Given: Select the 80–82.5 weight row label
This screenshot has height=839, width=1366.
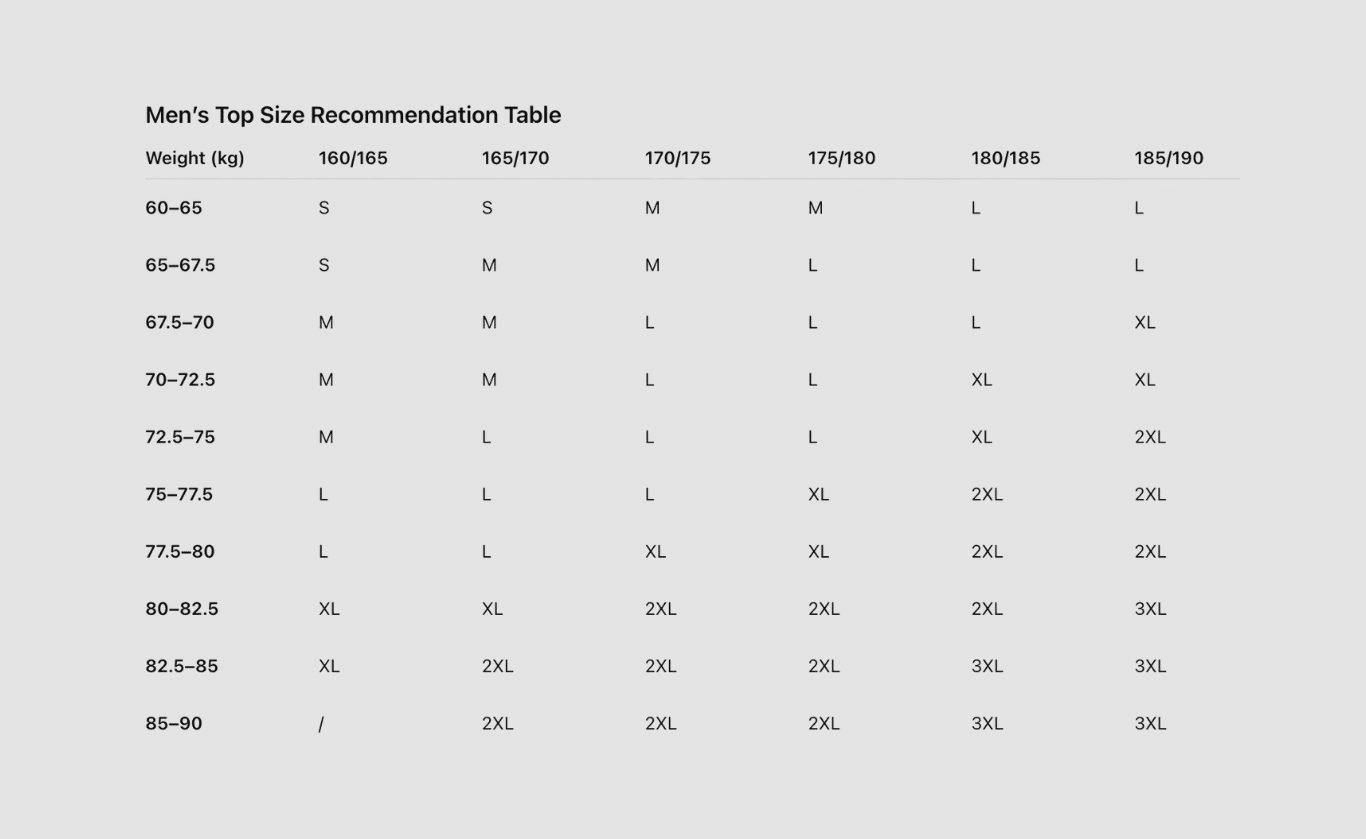Looking at the screenshot, I should pos(181,609).
